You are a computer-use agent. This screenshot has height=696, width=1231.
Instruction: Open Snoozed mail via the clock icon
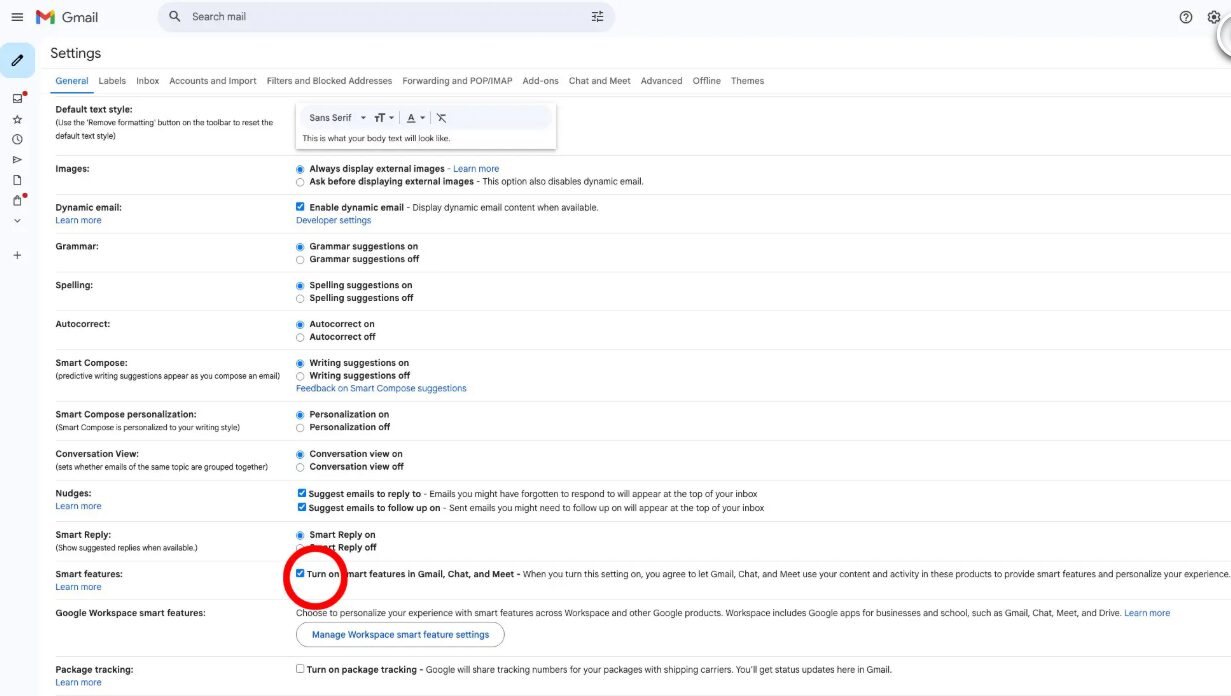pyautogui.click(x=17, y=139)
